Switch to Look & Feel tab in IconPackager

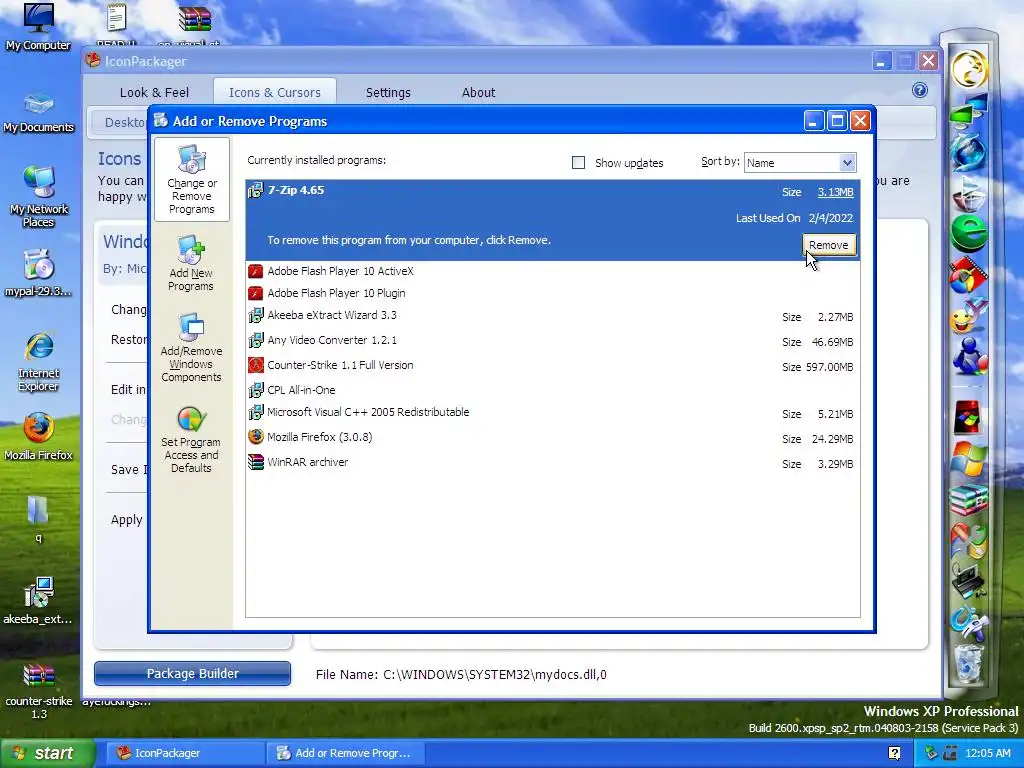point(154,93)
